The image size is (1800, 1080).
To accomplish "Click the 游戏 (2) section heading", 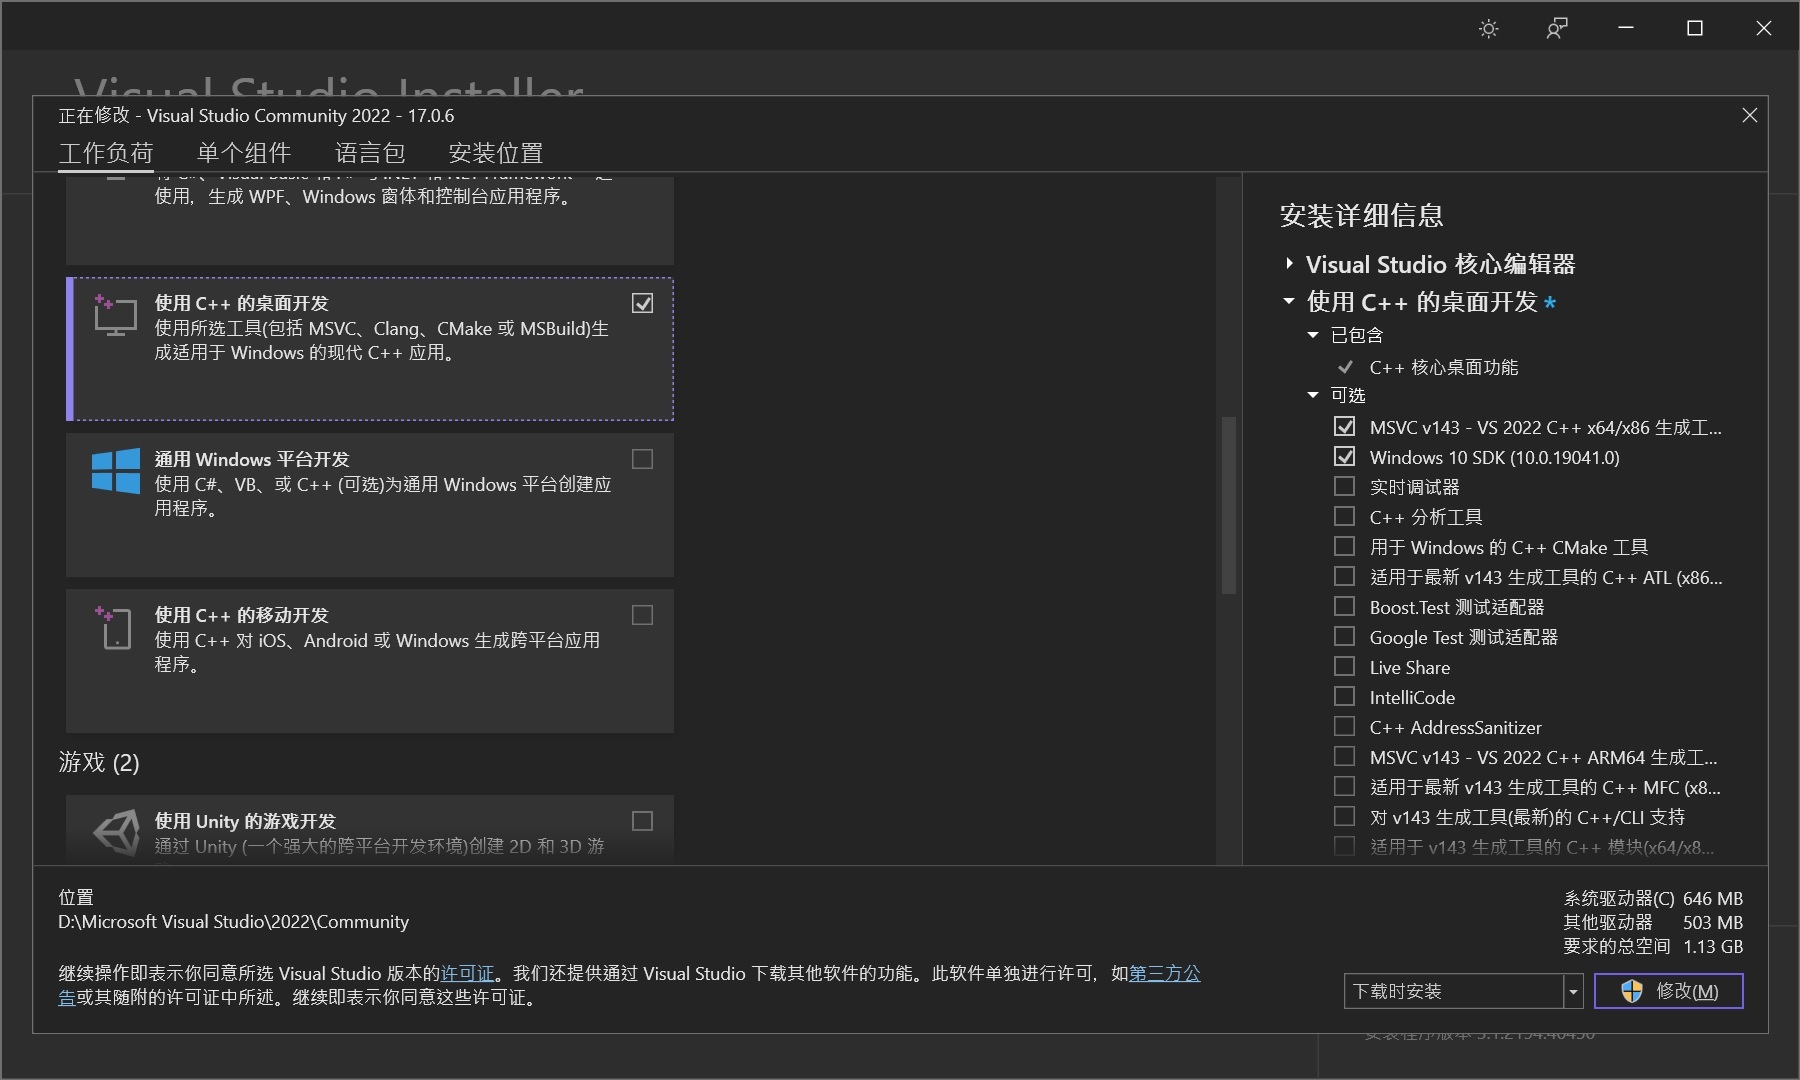I will point(99,763).
